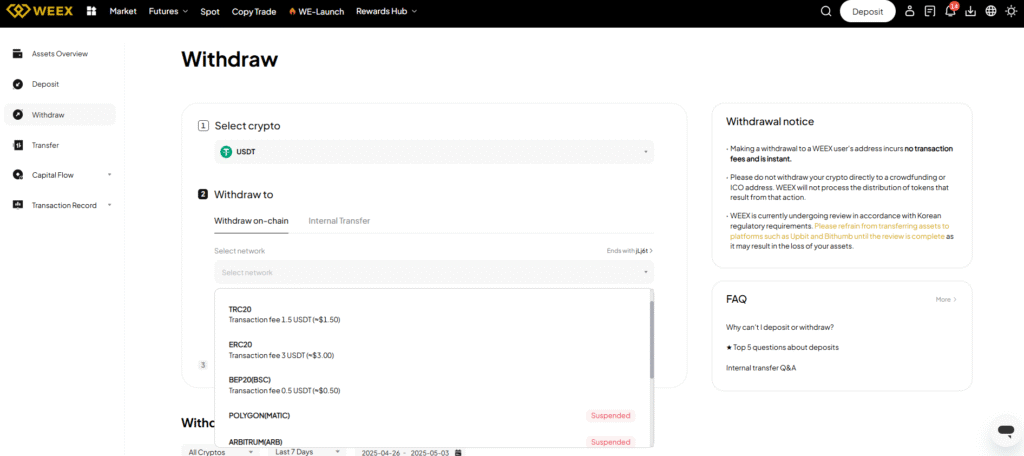Image resolution: width=1024 pixels, height=456 pixels.
Task: Select the ARBITRUM(ARB) network option
Action: (x=432, y=442)
